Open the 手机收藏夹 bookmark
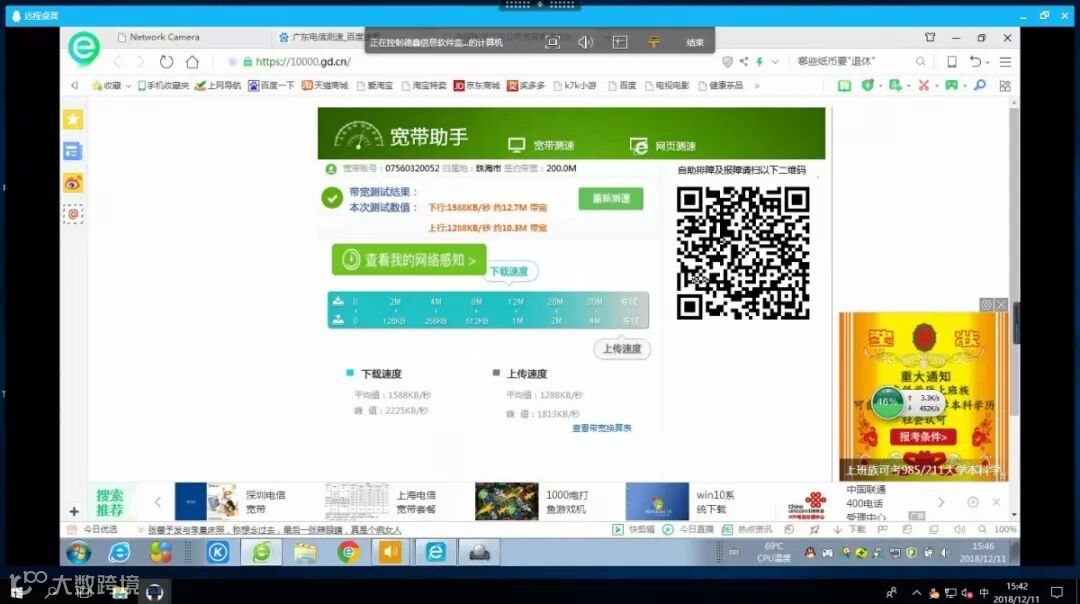Viewport: 1080px width, 604px height. [x=163, y=85]
